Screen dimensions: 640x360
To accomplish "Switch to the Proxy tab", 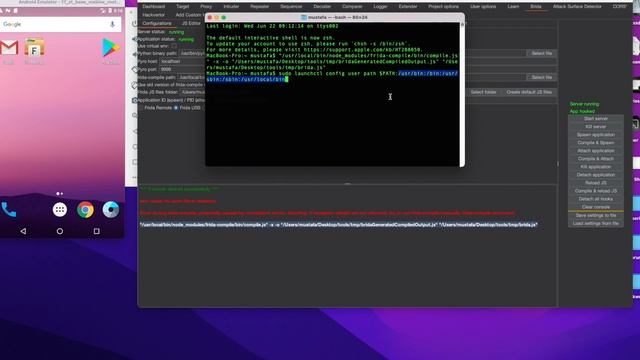I will [x=206, y=7].
